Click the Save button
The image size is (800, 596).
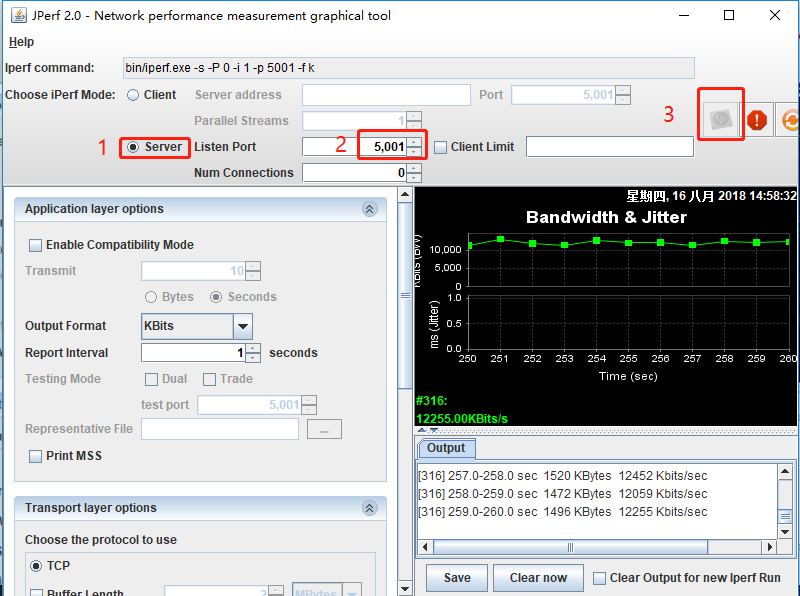(457, 578)
